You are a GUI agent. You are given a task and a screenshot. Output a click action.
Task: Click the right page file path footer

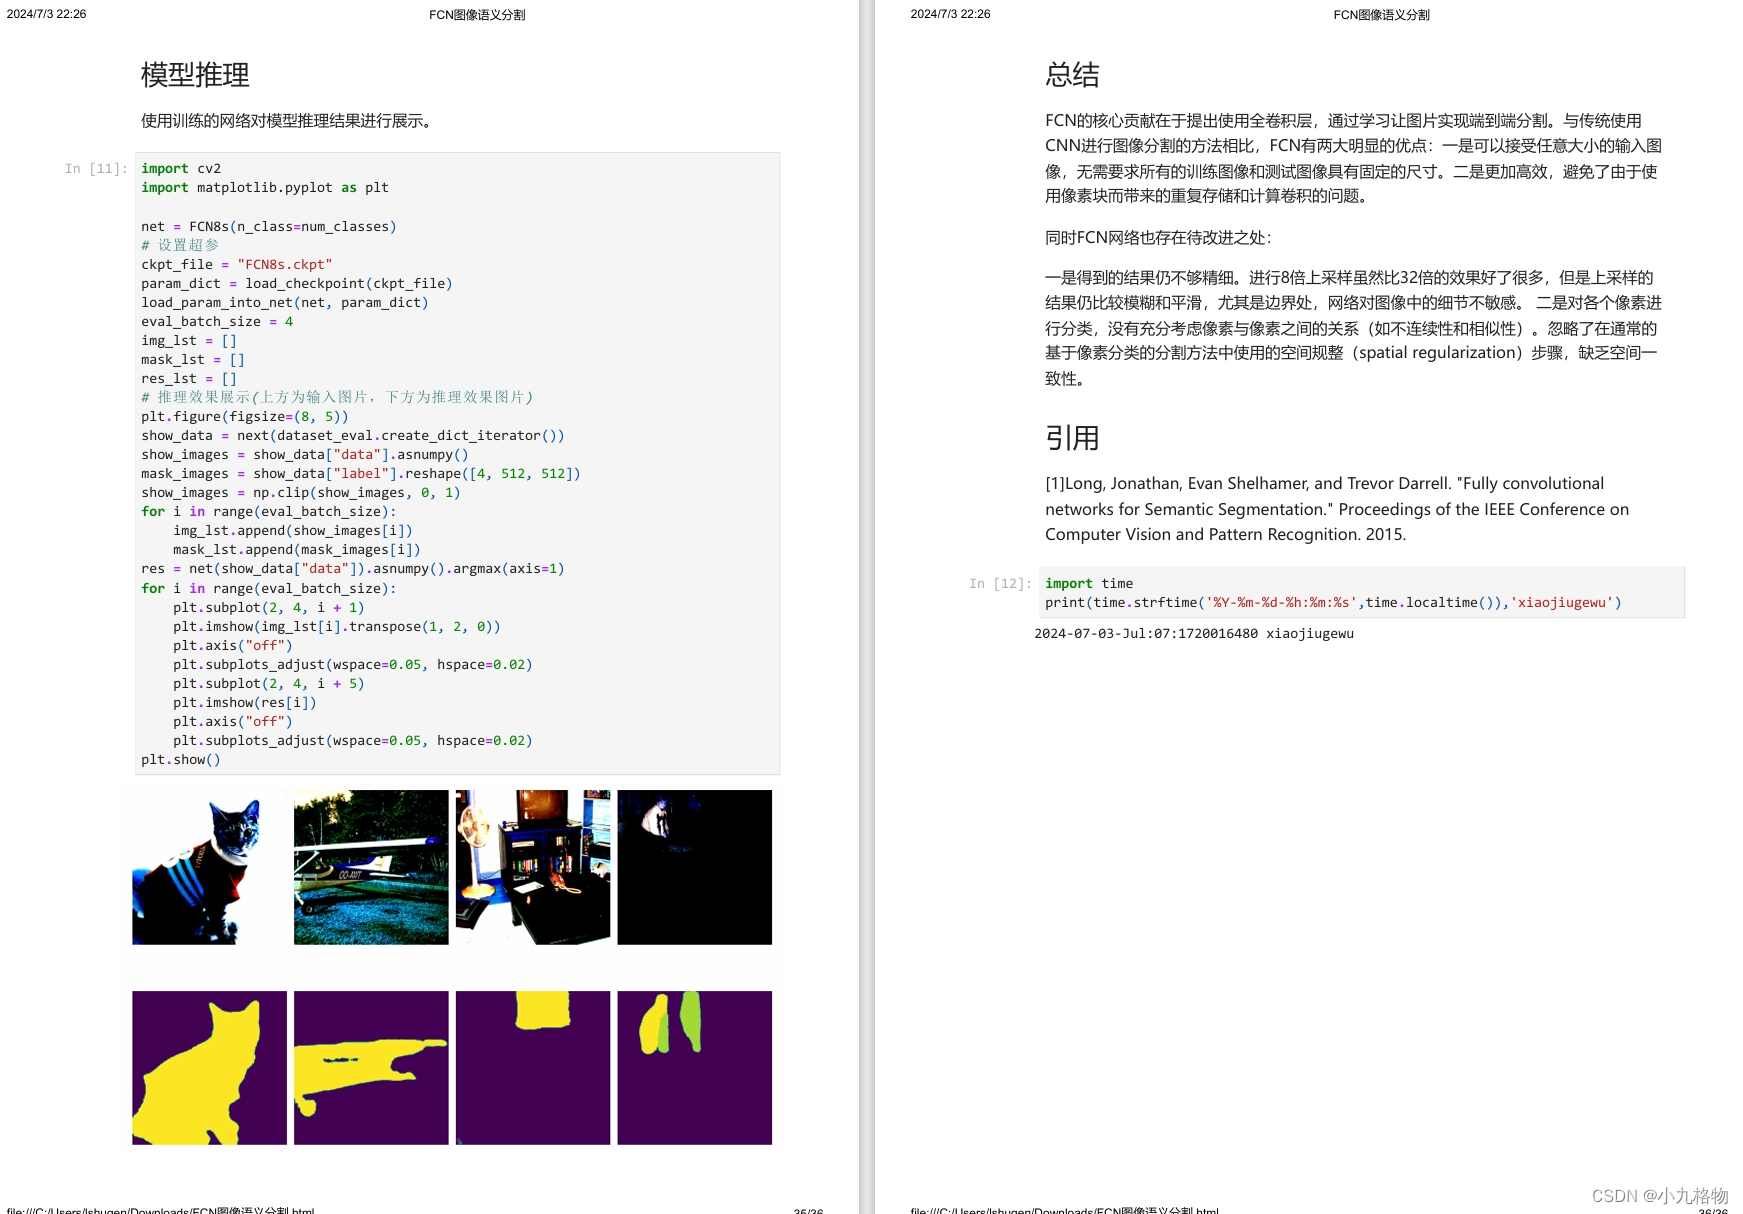coord(1064,1209)
